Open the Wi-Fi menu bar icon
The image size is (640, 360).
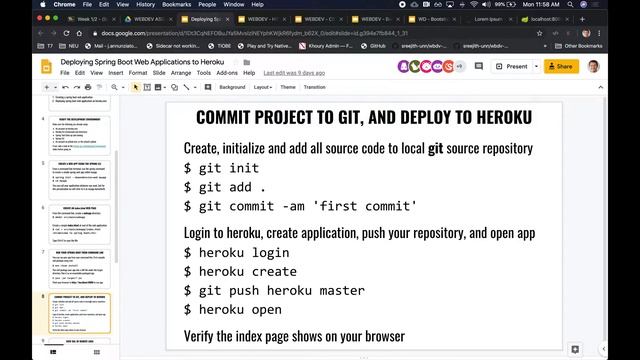pyautogui.click(x=474, y=4)
